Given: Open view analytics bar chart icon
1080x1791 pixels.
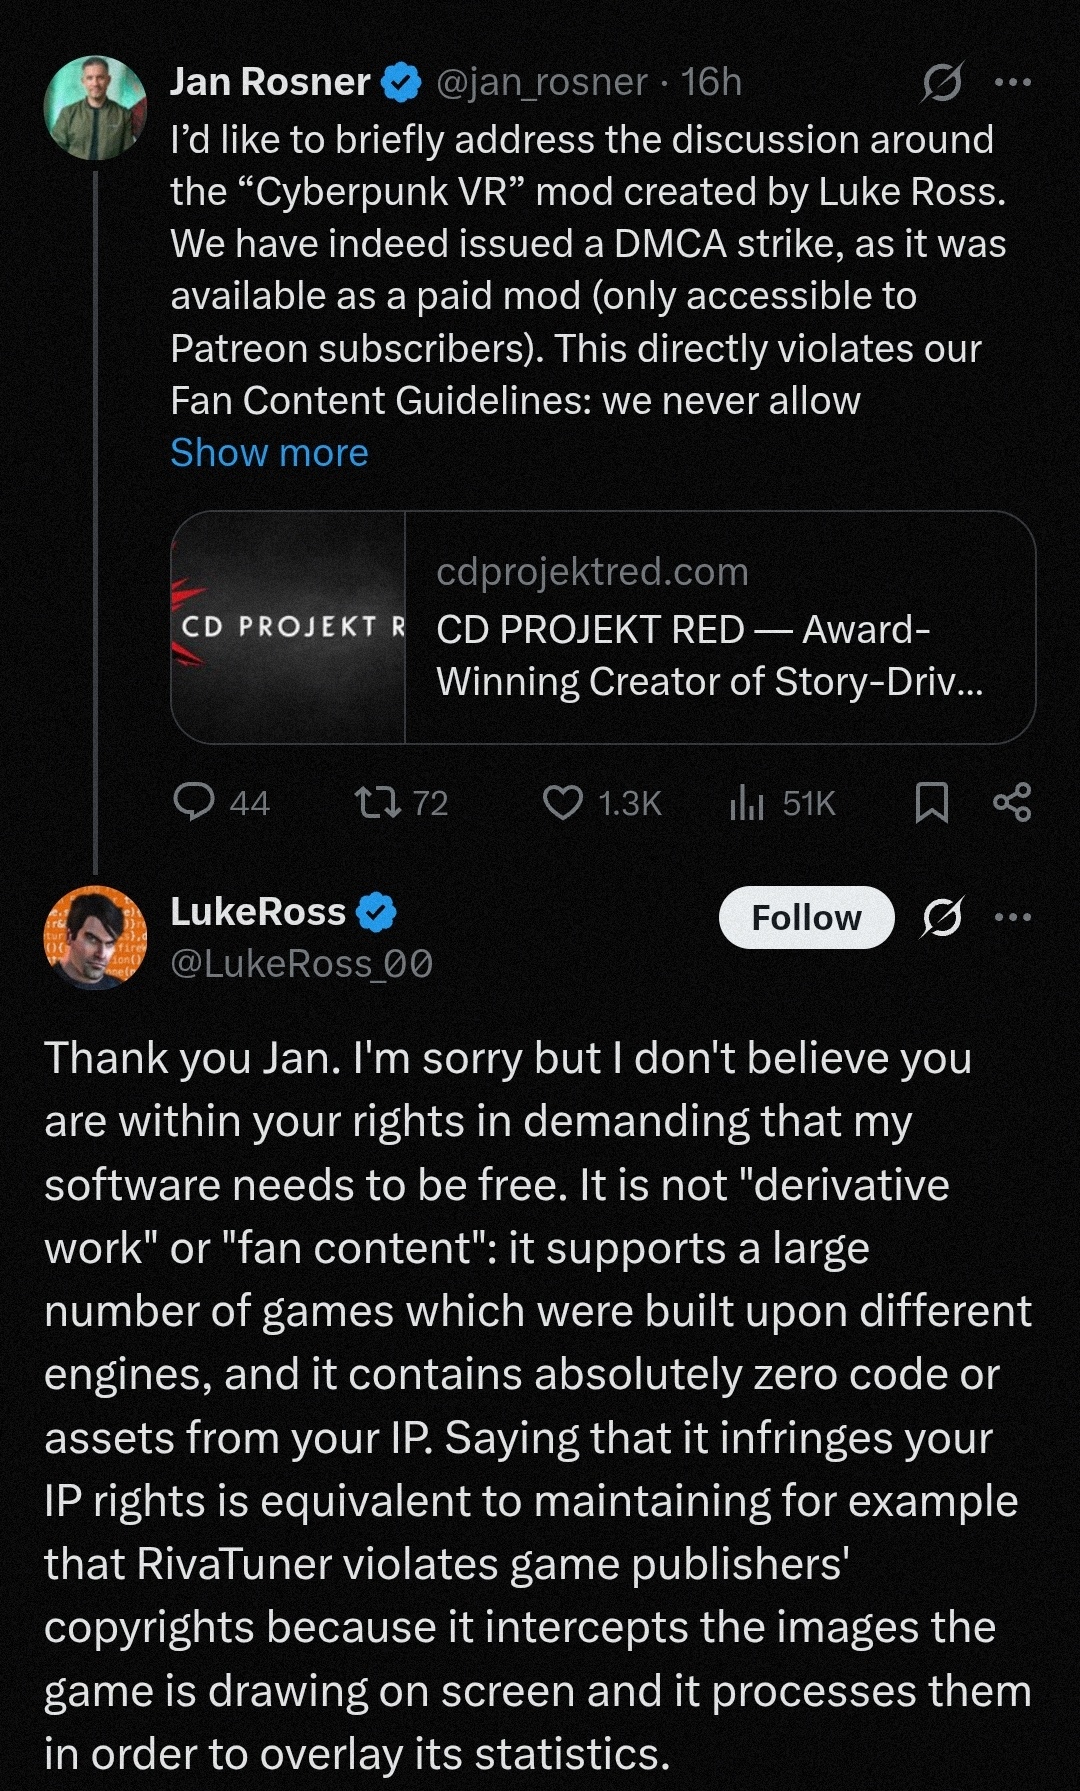Looking at the screenshot, I should tap(747, 802).
